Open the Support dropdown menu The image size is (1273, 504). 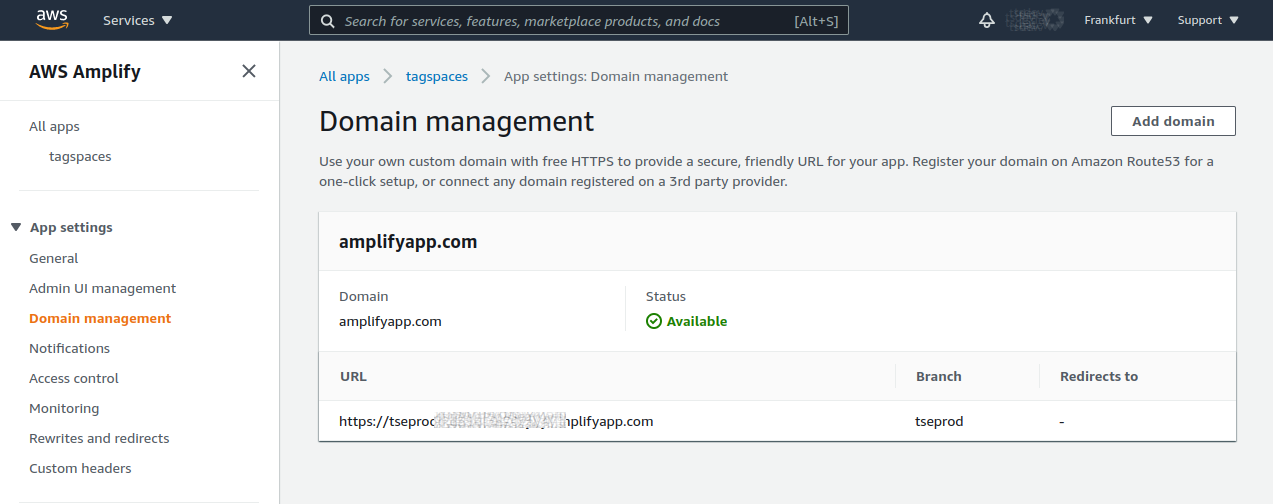[1208, 20]
